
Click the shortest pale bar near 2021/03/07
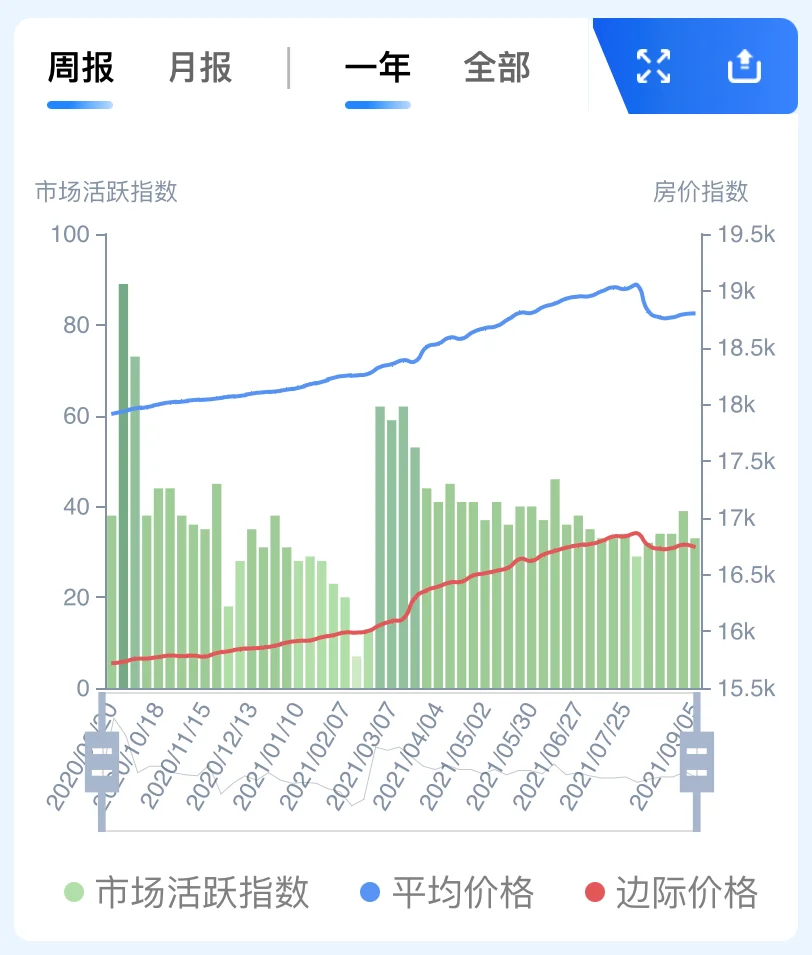[357, 672]
